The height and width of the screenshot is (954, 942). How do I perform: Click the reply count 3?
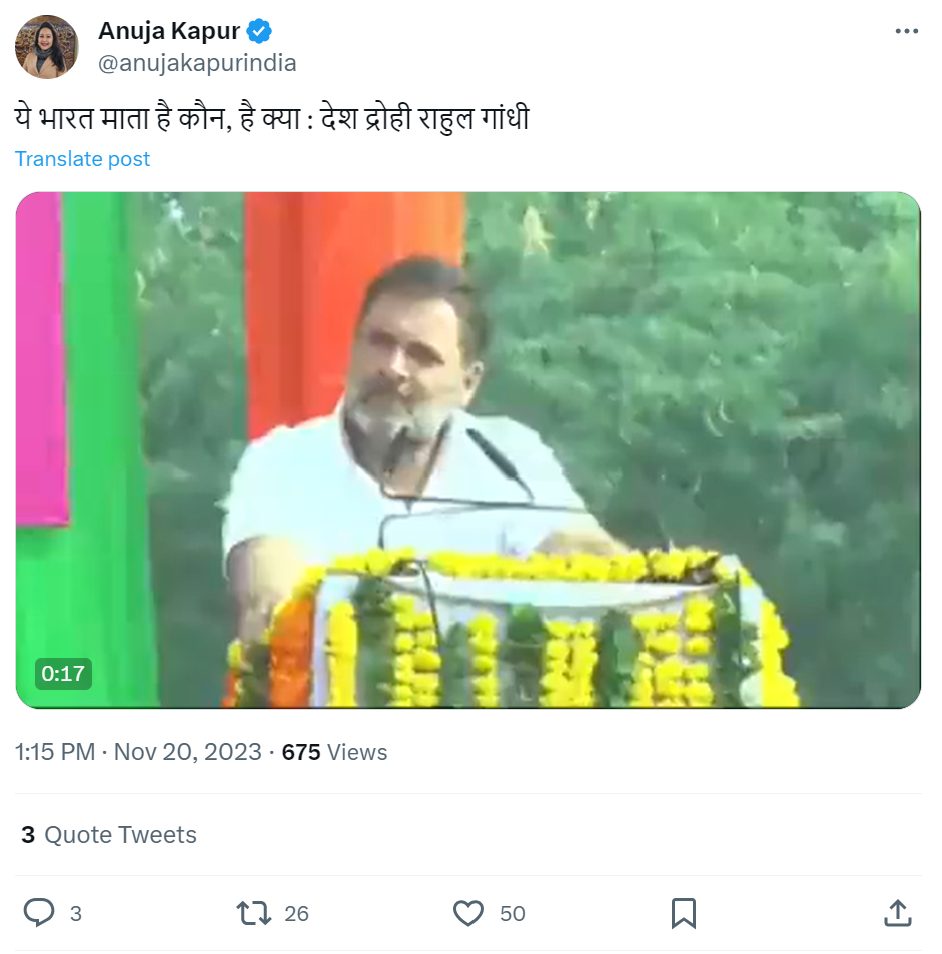click(75, 914)
